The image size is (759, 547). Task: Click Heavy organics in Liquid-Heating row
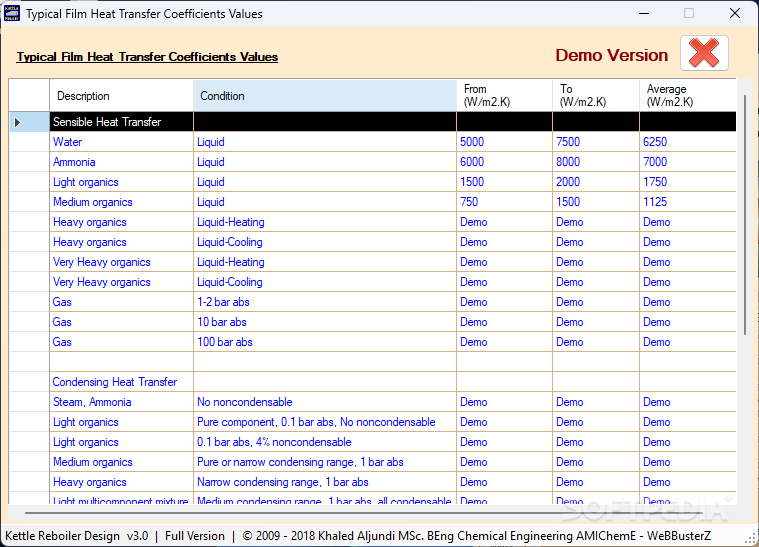click(121, 222)
